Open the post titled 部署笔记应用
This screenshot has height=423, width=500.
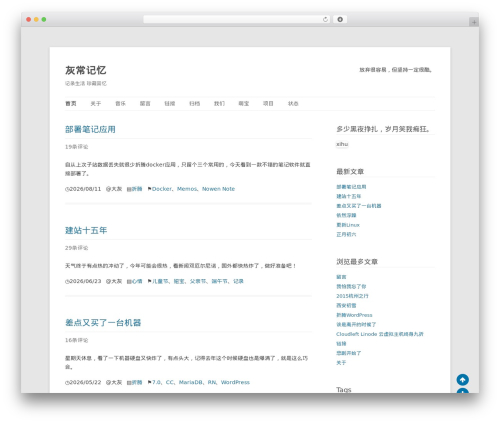90,129
